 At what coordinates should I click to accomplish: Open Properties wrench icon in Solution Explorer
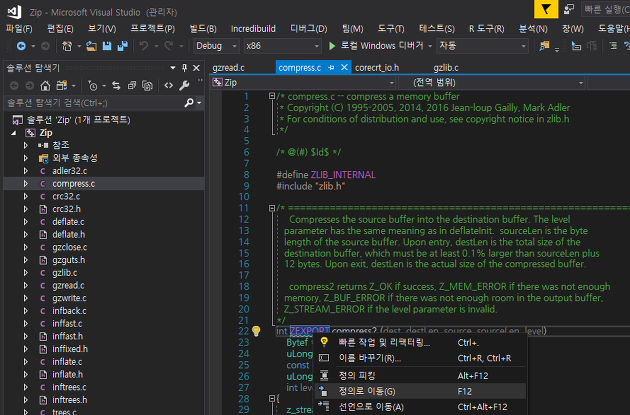click(x=184, y=86)
